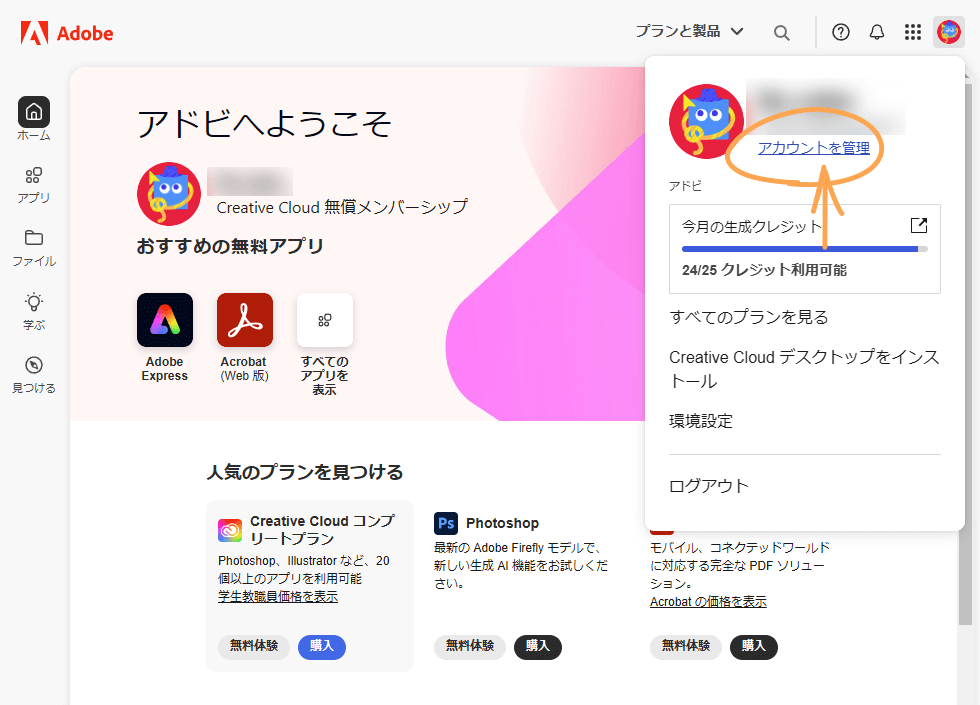Open external link icon for 生成クレジット
980x705 pixels.
[919, 225]
